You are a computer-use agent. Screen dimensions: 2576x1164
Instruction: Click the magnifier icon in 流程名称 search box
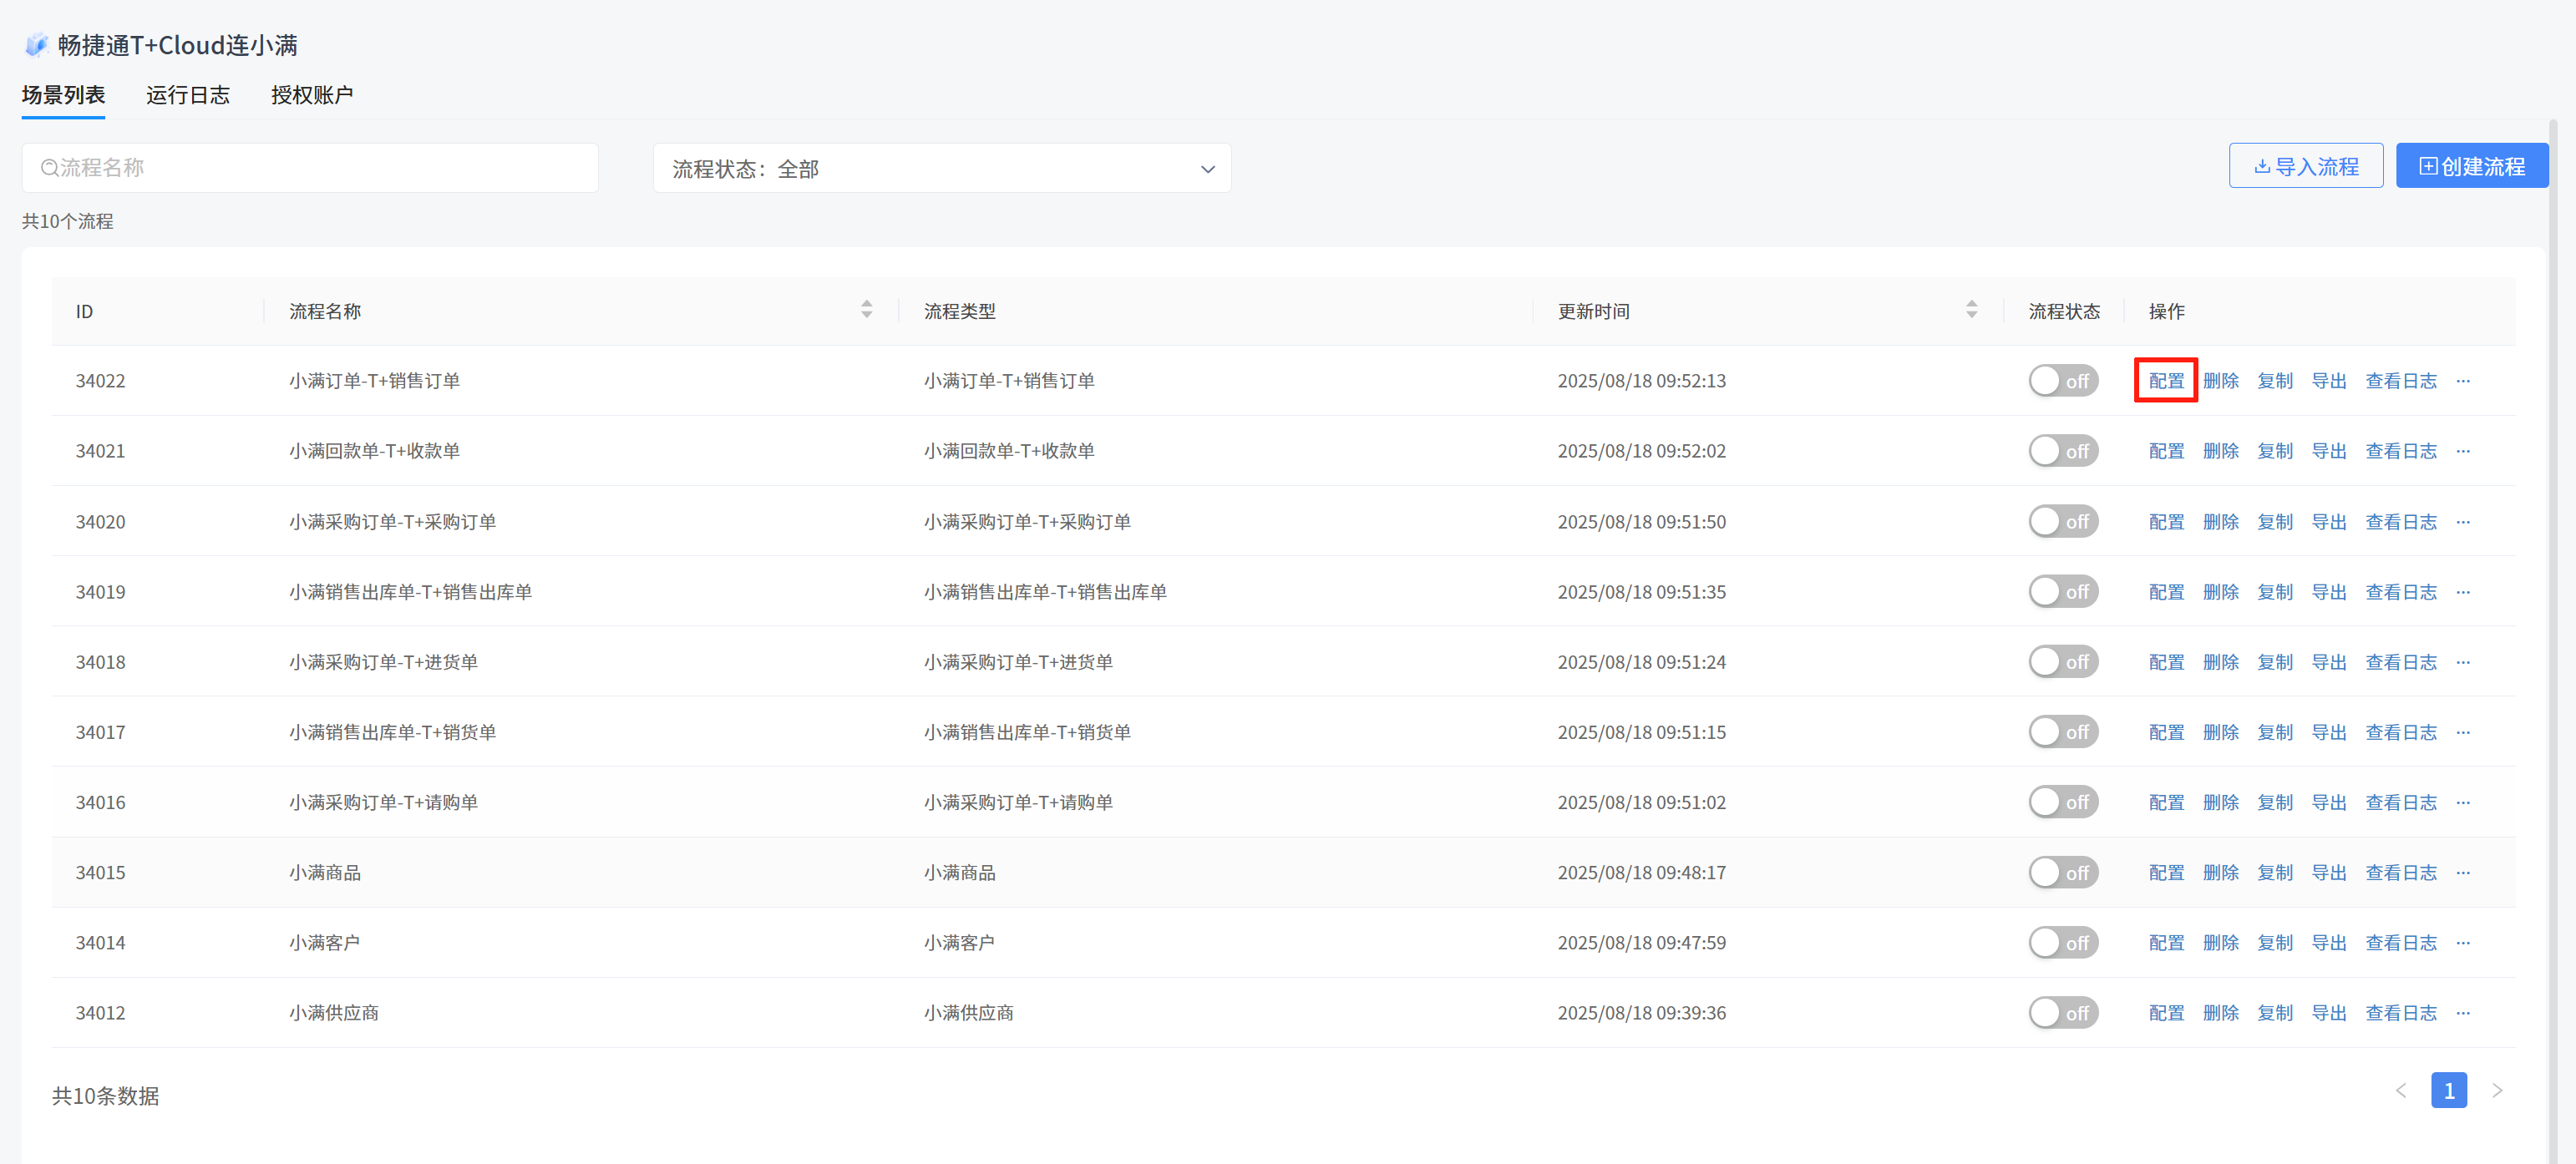48,168
